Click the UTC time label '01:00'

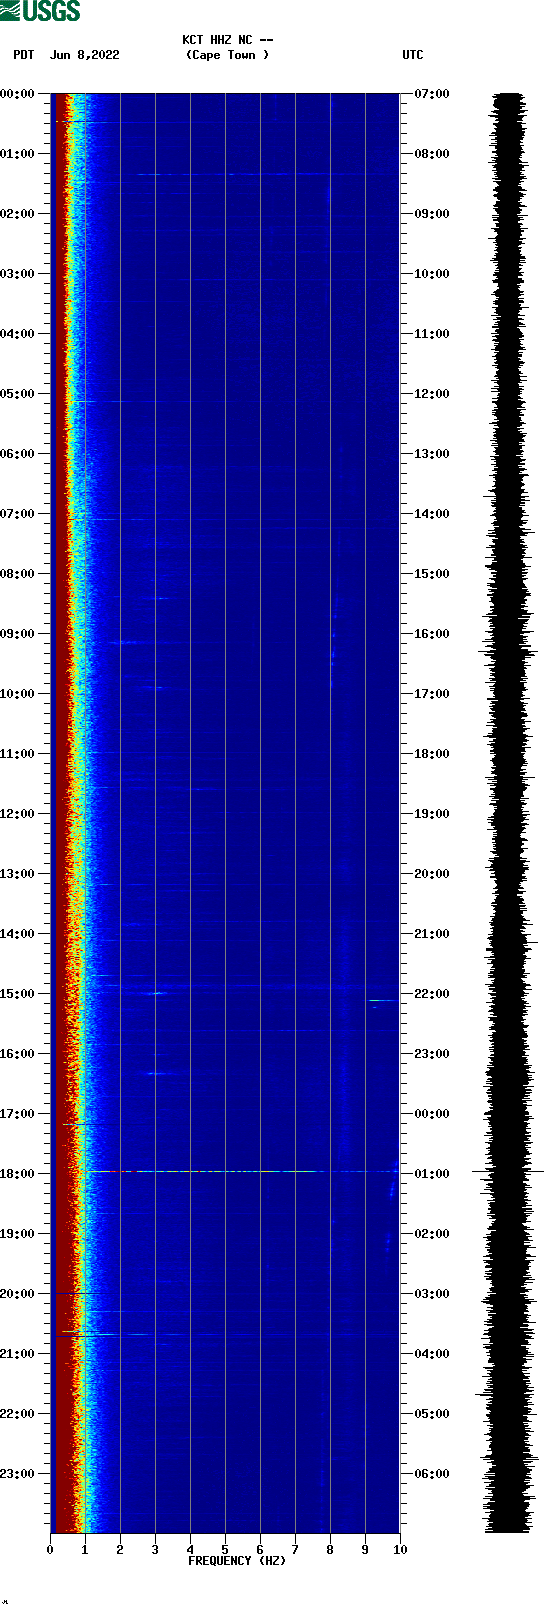click(x=432, y=1174)
